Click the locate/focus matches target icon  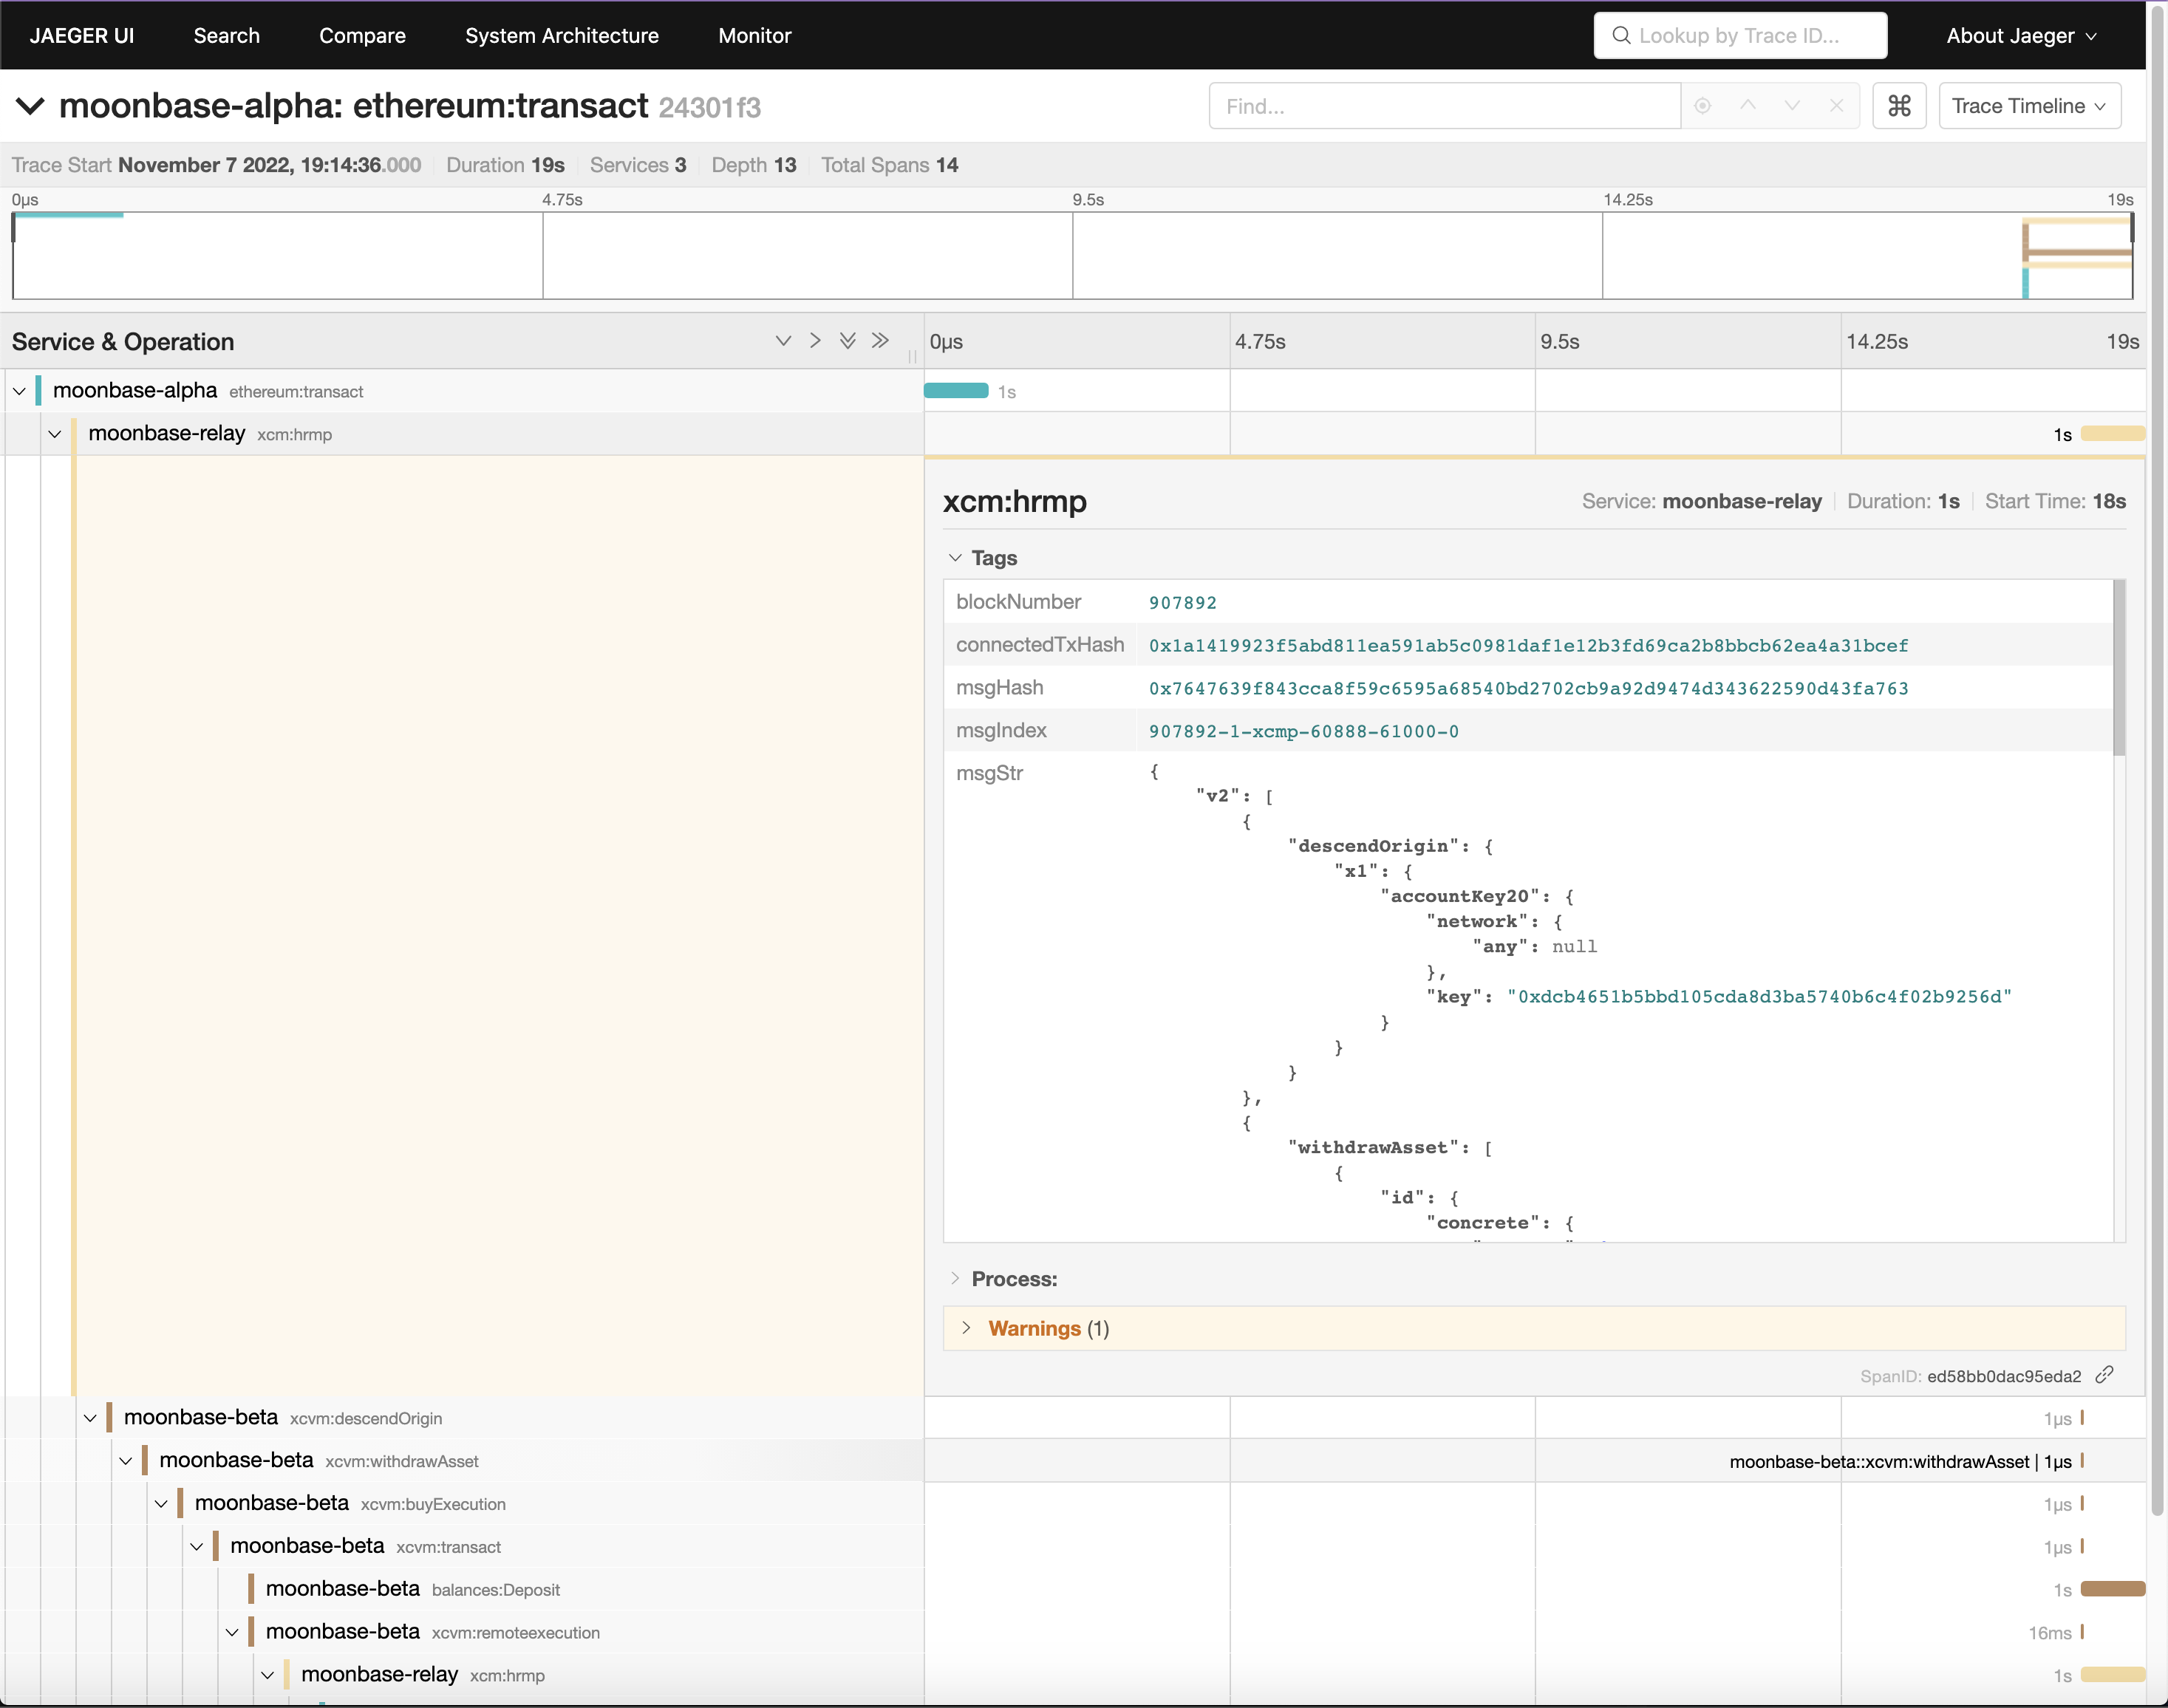[x=1703, y=106]
